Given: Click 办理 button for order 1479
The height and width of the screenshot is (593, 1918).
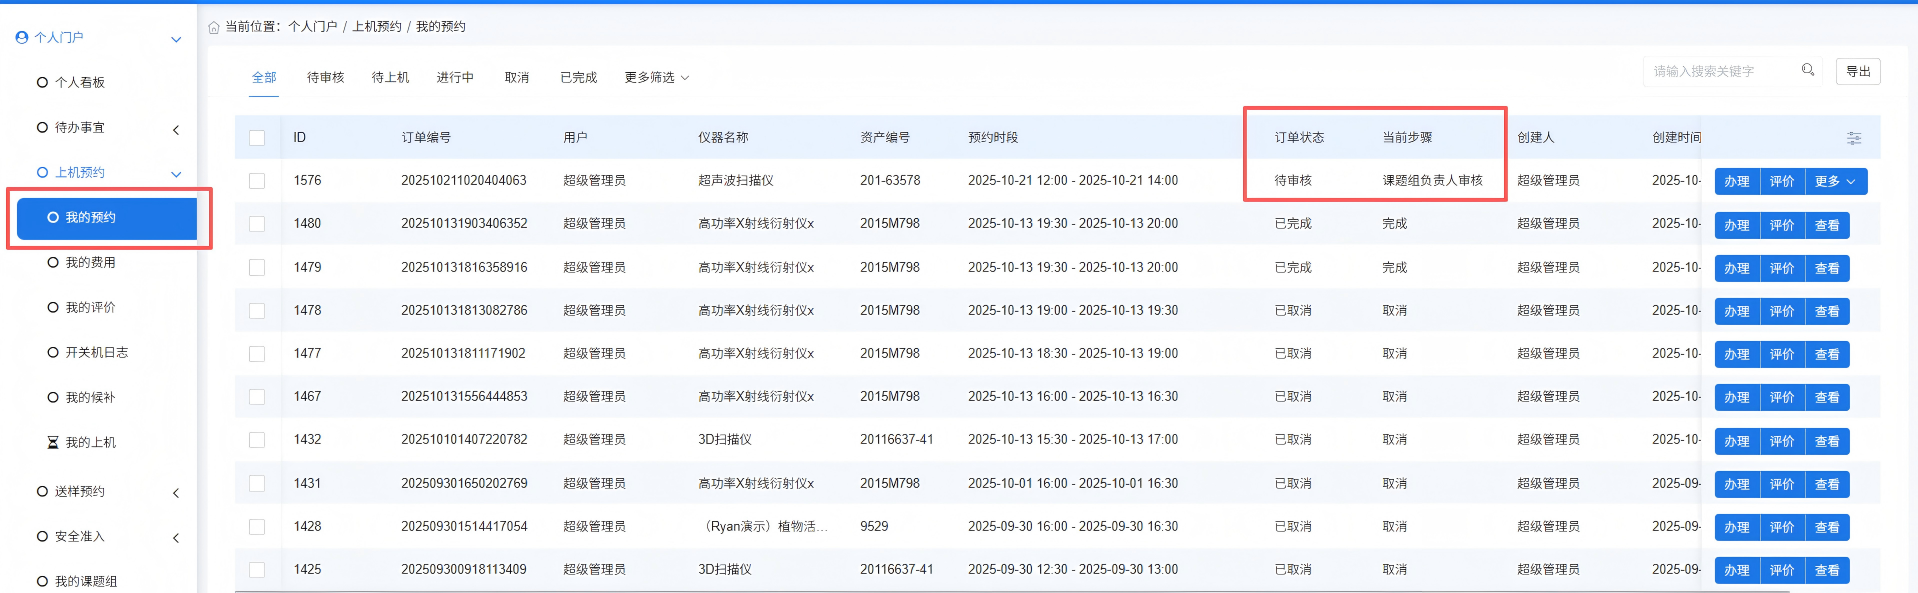Looking at the screenshot, I should pos(1736,268).
